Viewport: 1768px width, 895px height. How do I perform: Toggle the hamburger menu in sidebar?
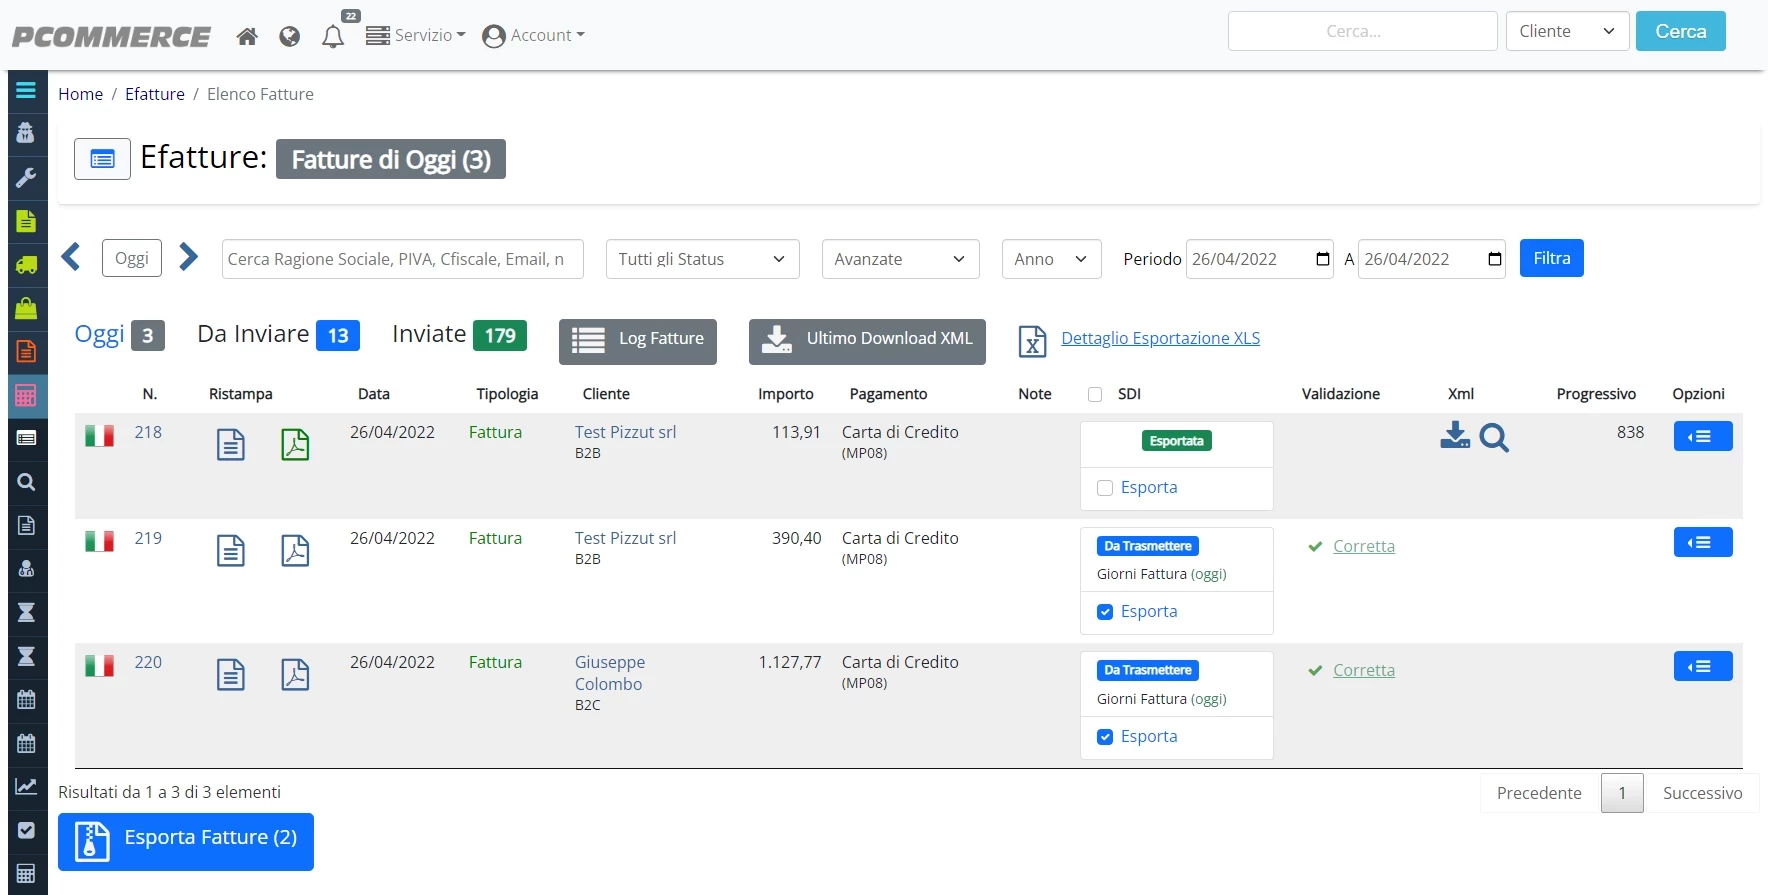pos(26,90)
